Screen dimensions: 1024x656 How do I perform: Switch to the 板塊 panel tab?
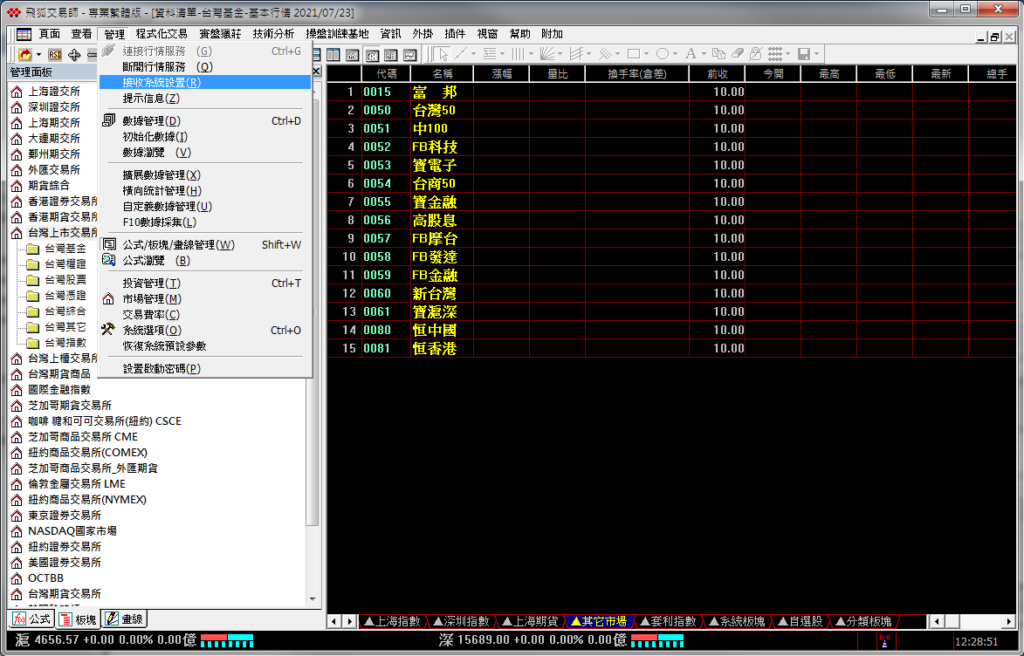pyautogui.click(x=77, y=619)
